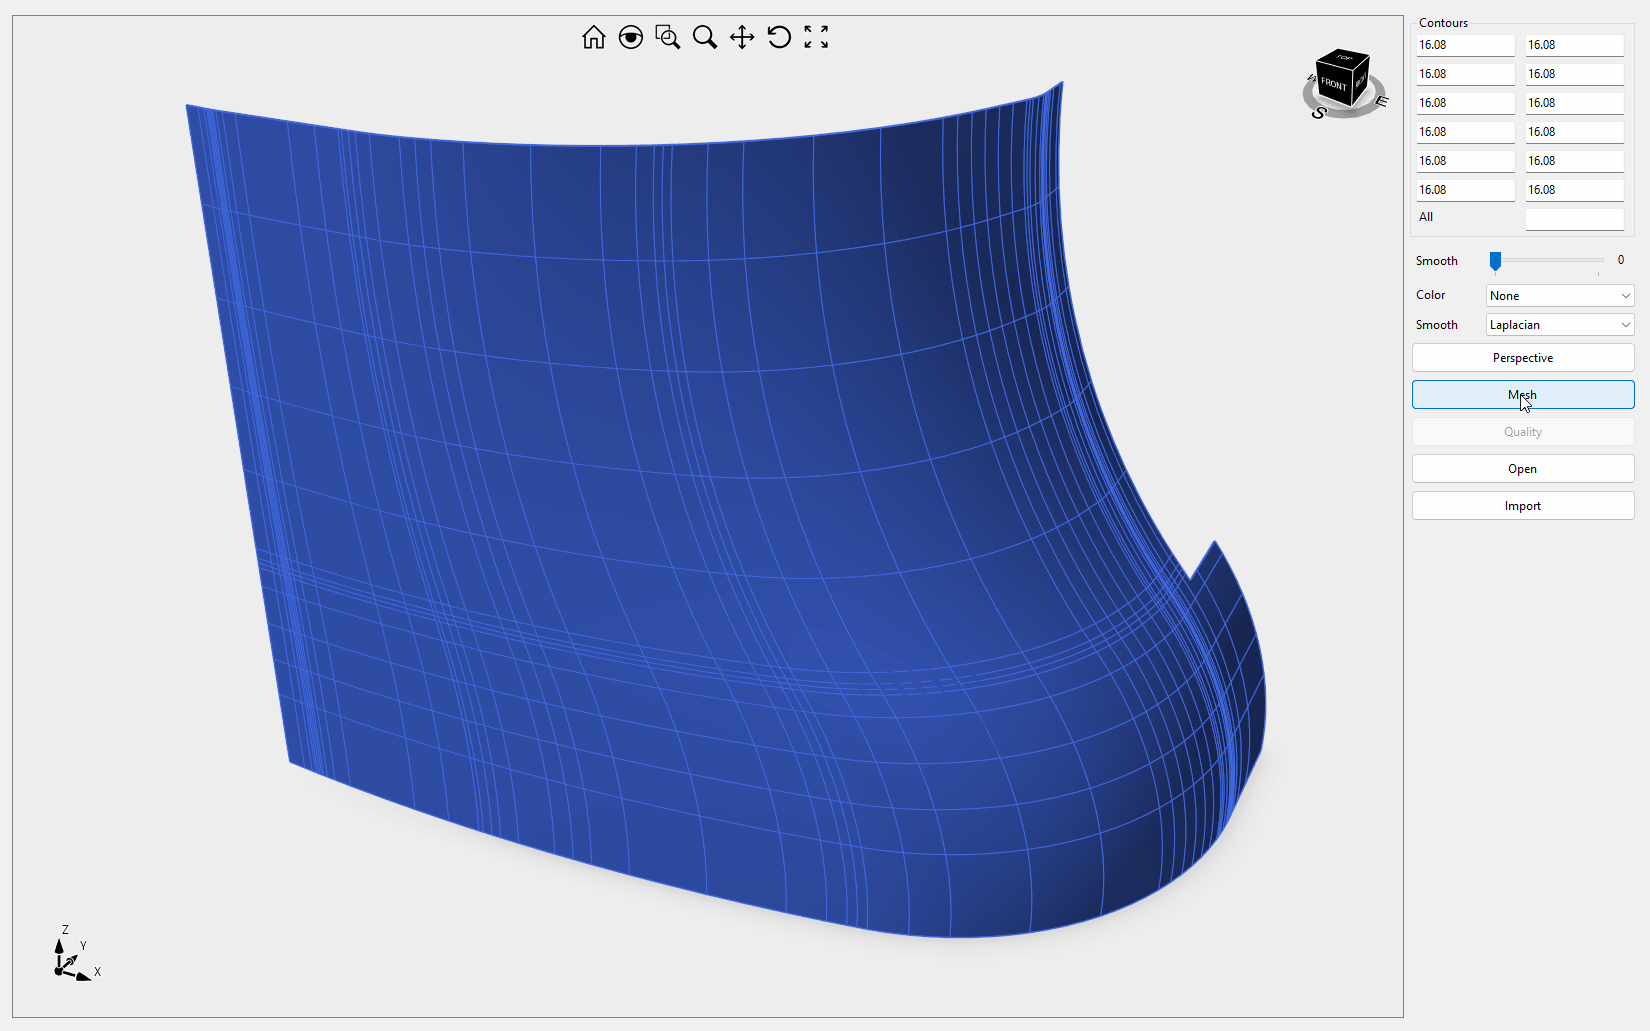
Task: Open the Color dropdown set to None
Action: pos(1559,296)
